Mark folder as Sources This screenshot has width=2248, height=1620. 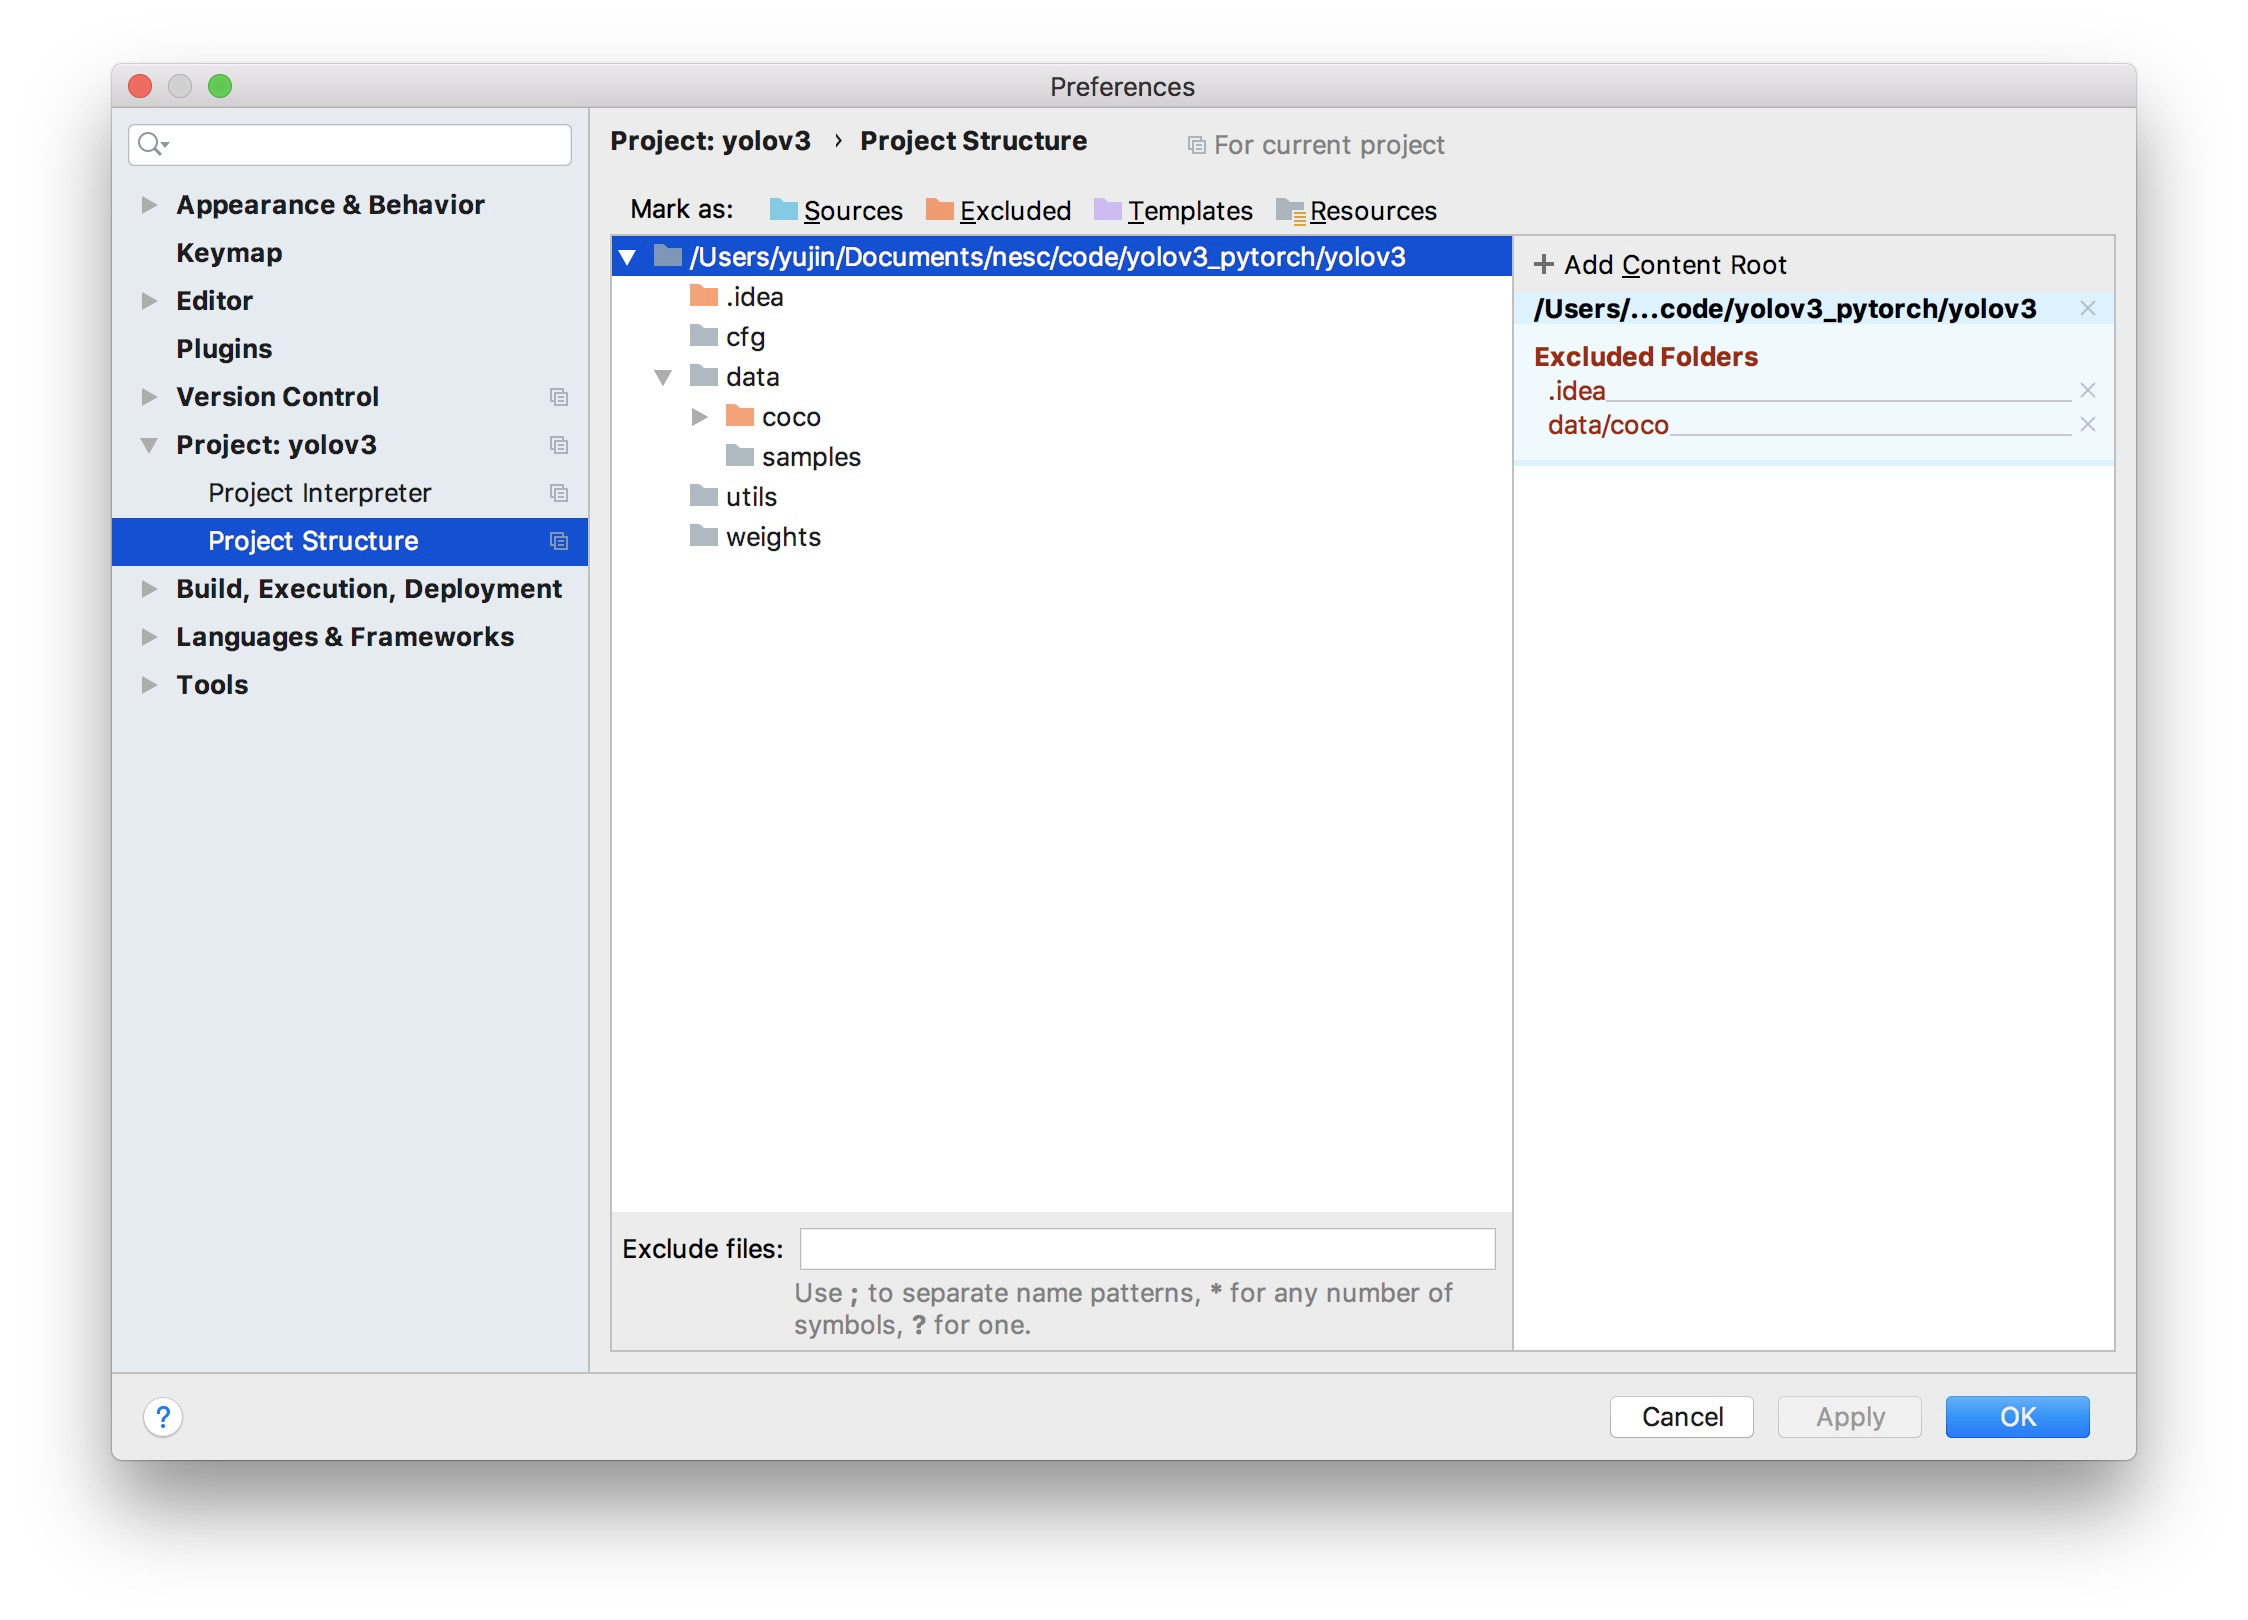pyautogui.click(x=836, y=211)
